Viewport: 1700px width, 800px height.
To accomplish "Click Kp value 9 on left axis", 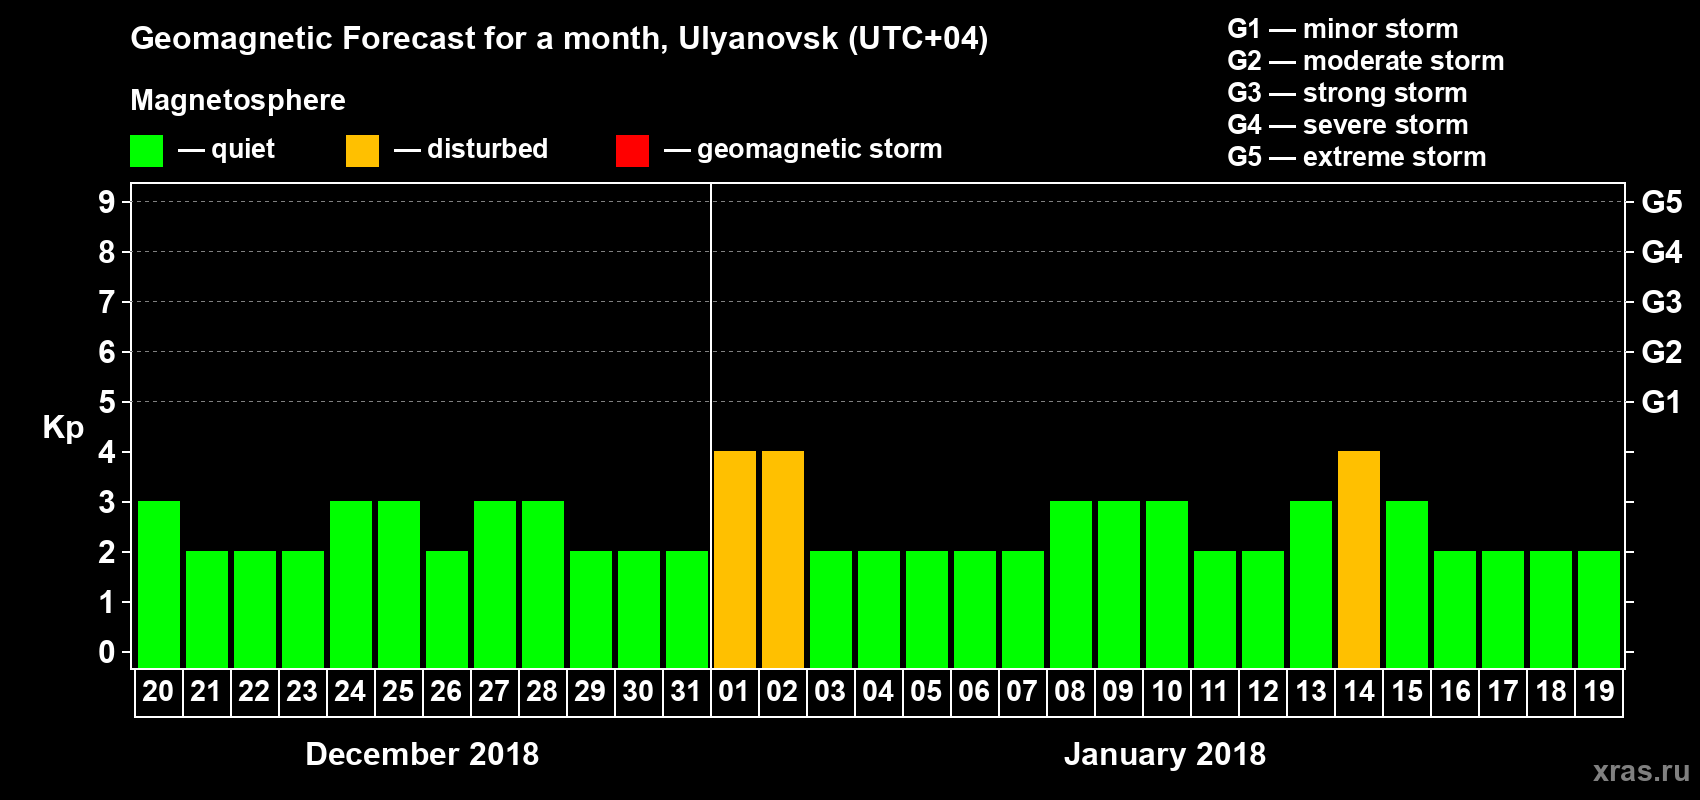I will click(107, 202).
